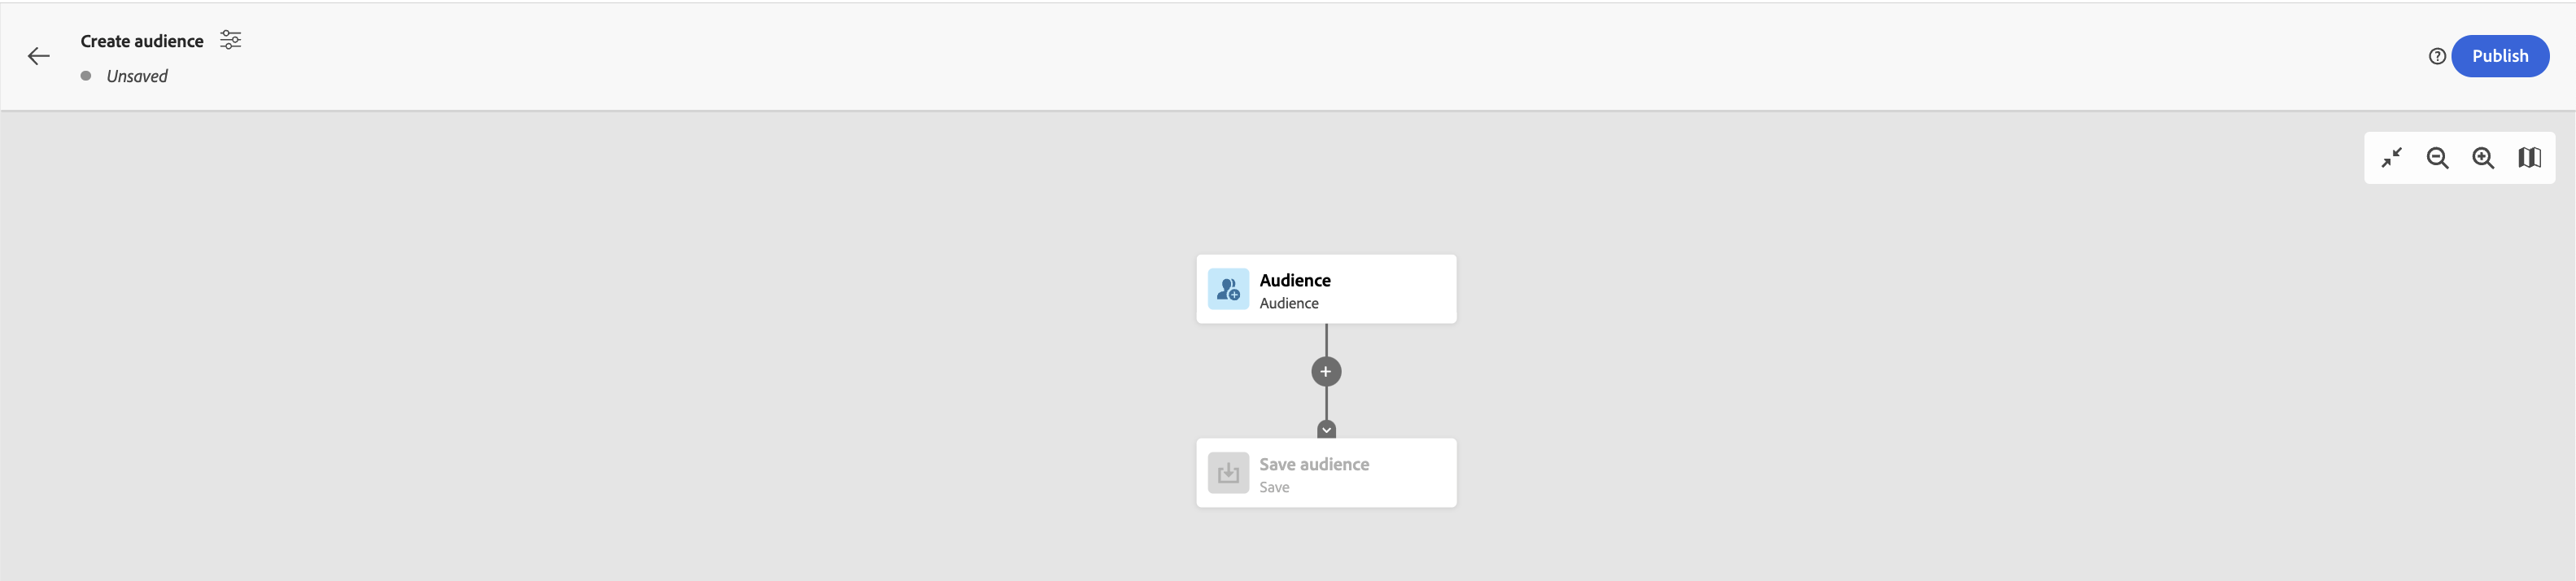
Task: Toggle the minimap view icon
Action: click(2529, 158)
